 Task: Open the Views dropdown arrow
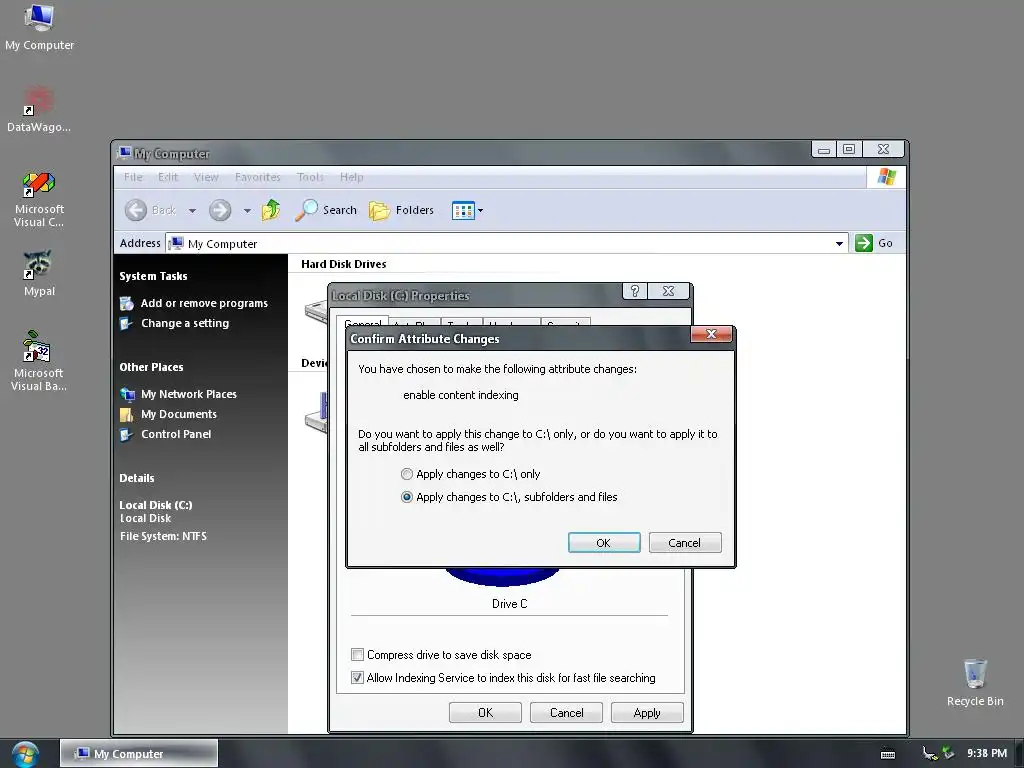click(481, 210)
